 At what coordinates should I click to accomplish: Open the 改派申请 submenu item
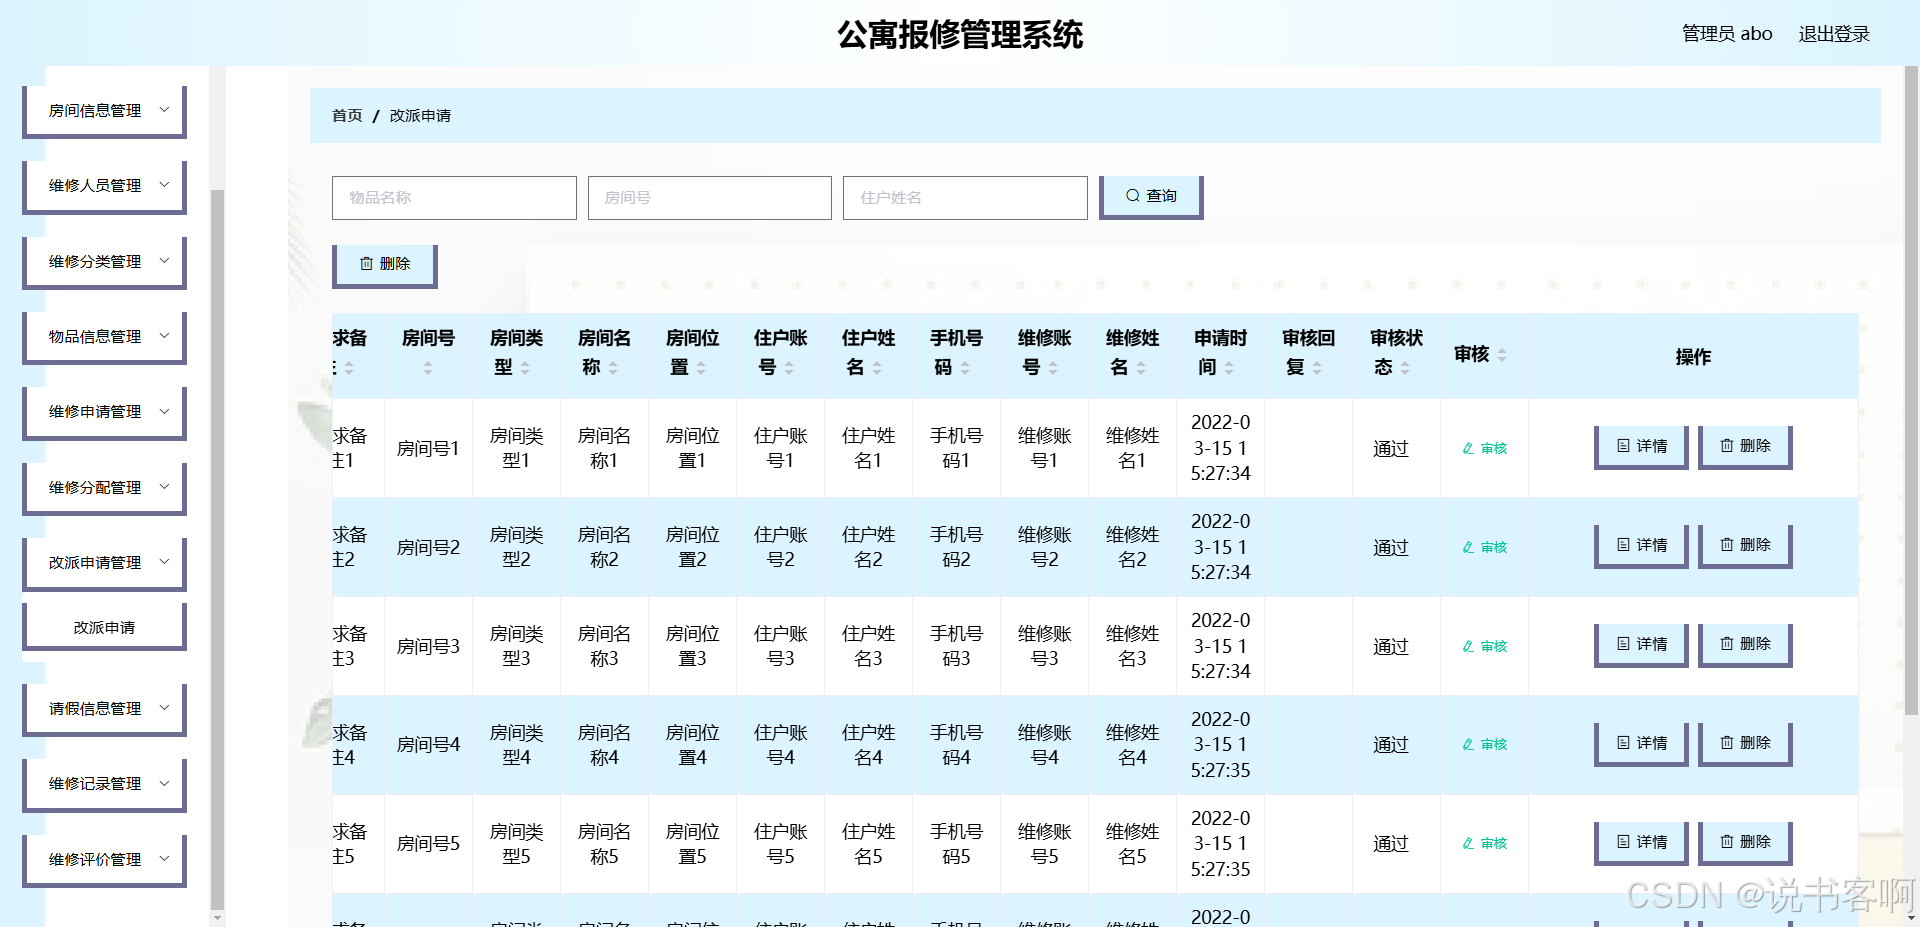[105, 627]
